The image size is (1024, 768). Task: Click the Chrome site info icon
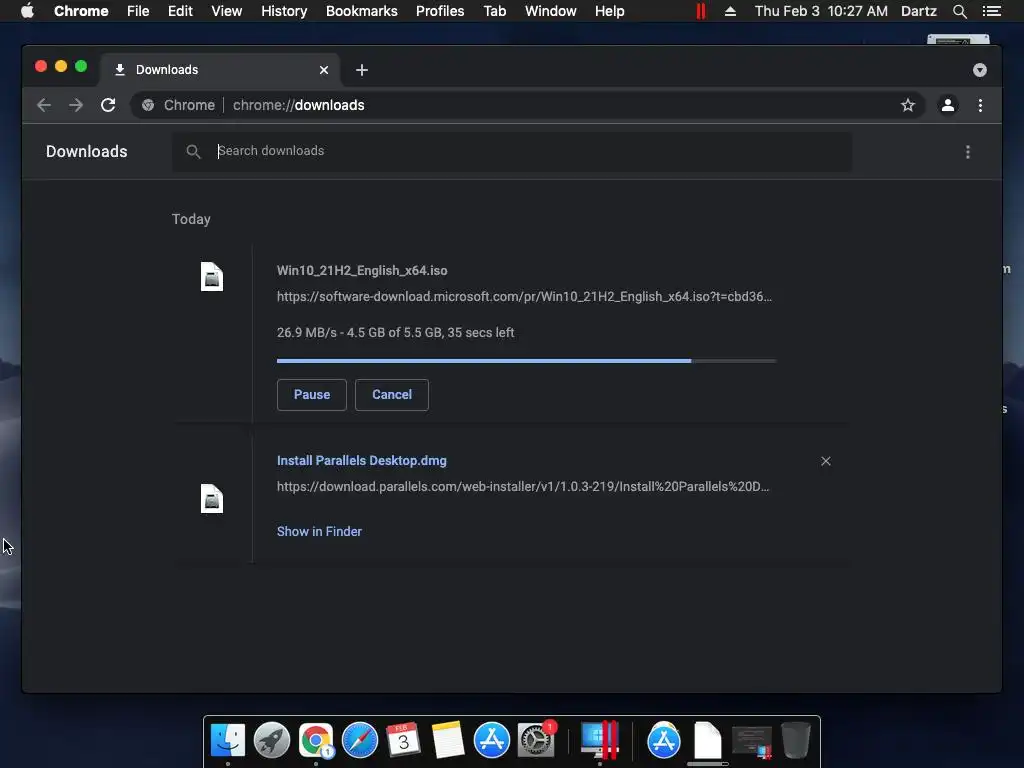[148, 105]
